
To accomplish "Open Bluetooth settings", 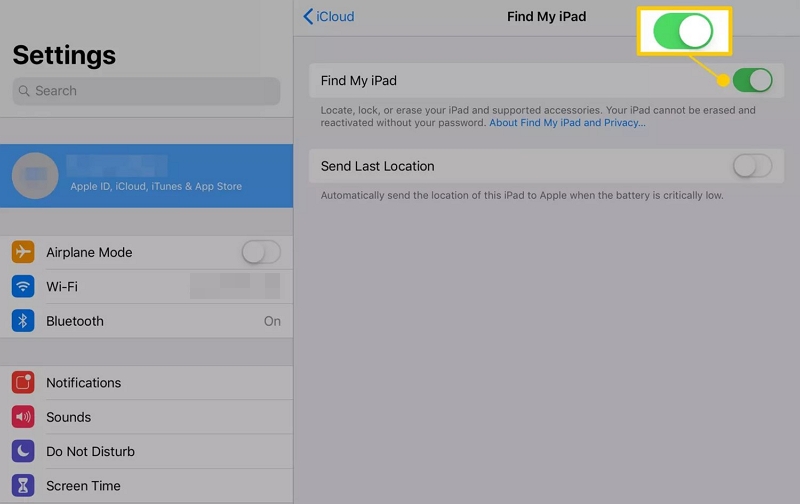I will 146,321.
